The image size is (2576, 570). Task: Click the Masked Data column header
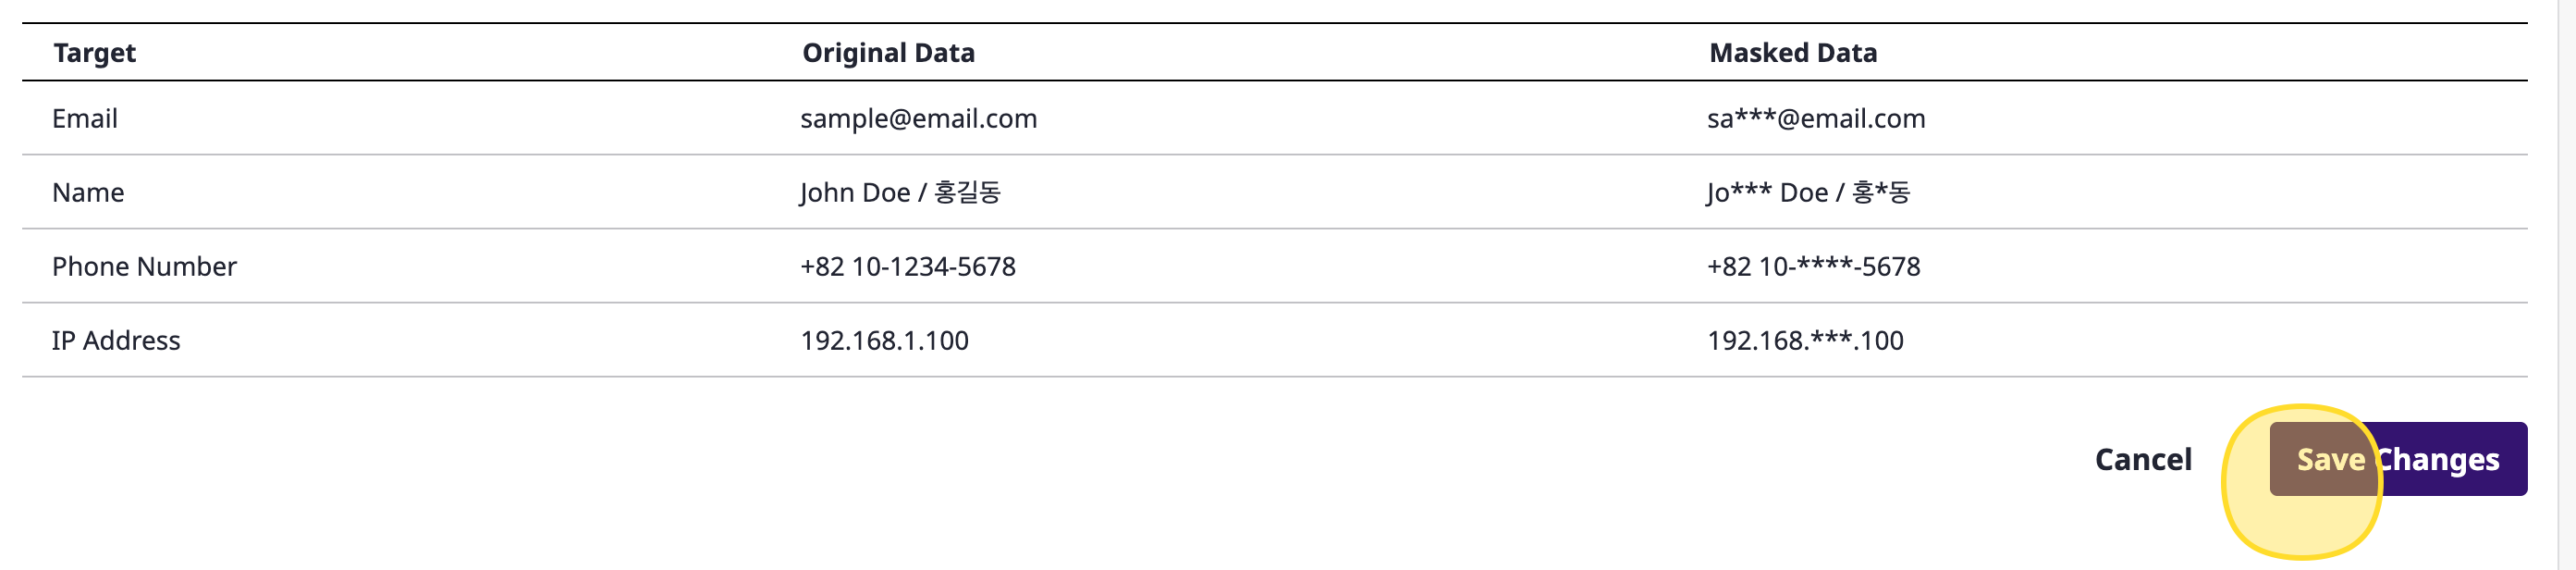coord(1792,53)
